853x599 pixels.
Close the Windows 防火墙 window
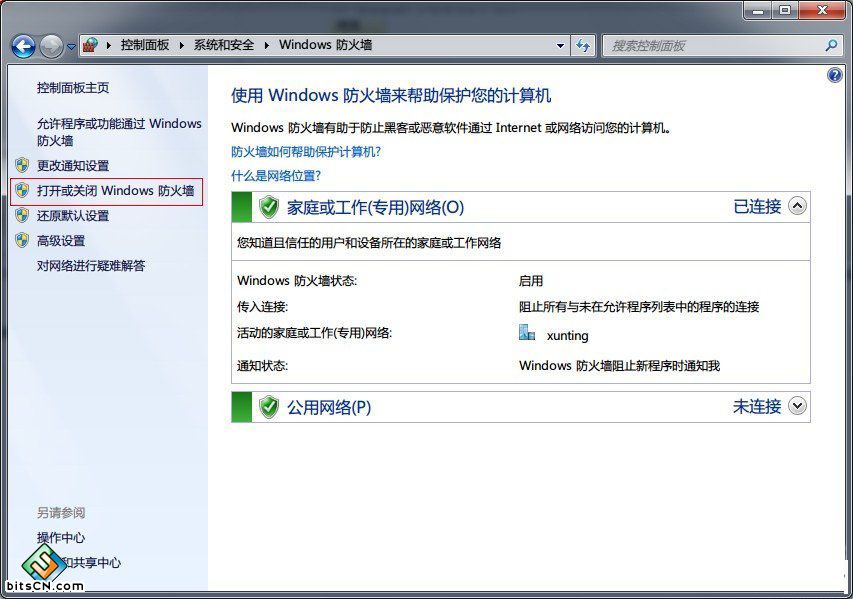coord(823,10)
